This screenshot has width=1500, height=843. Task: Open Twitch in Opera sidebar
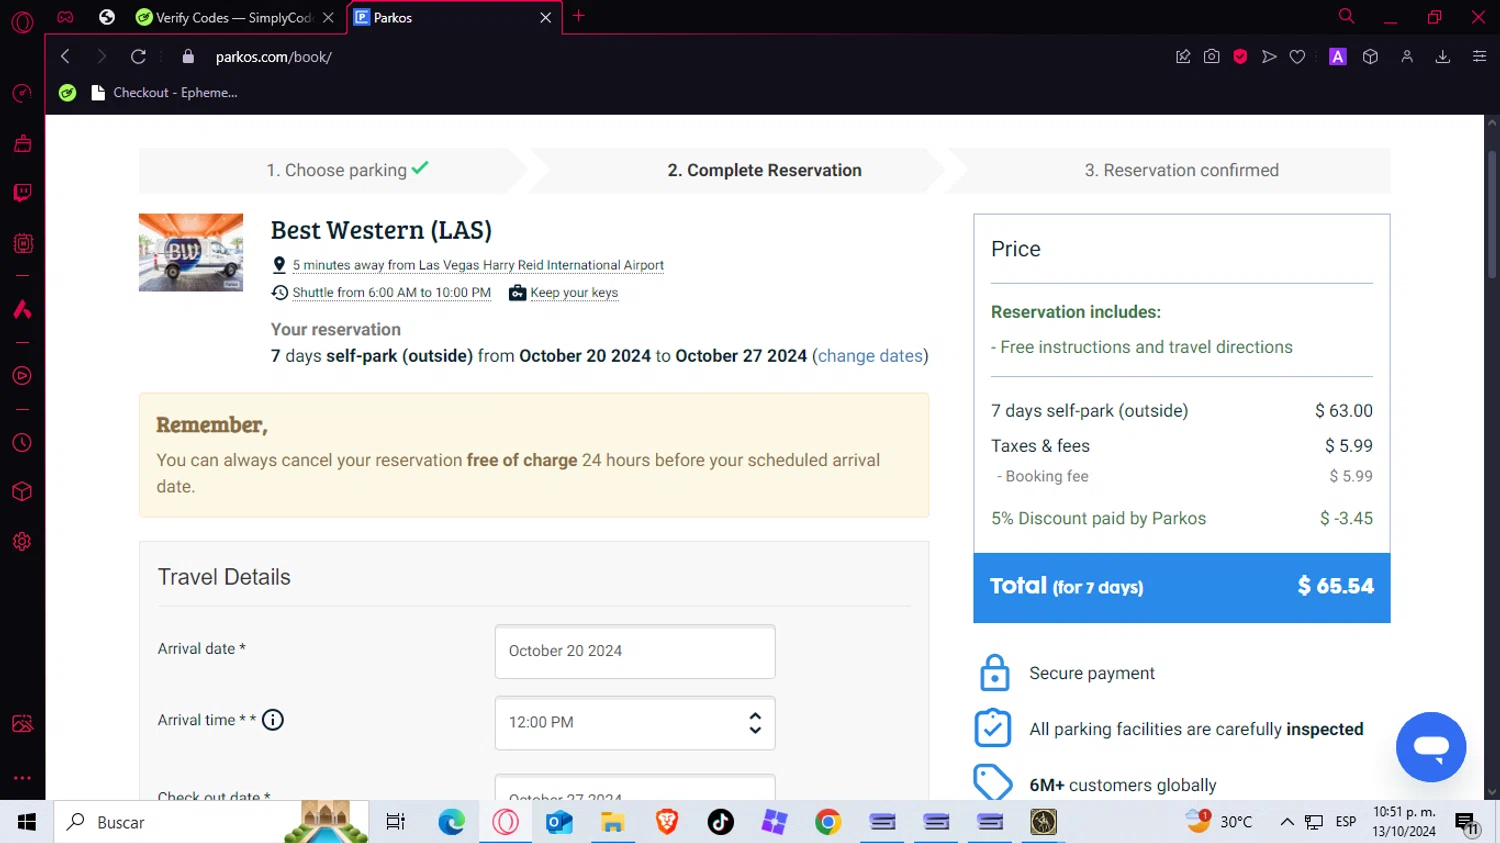(x=22, y=193)
